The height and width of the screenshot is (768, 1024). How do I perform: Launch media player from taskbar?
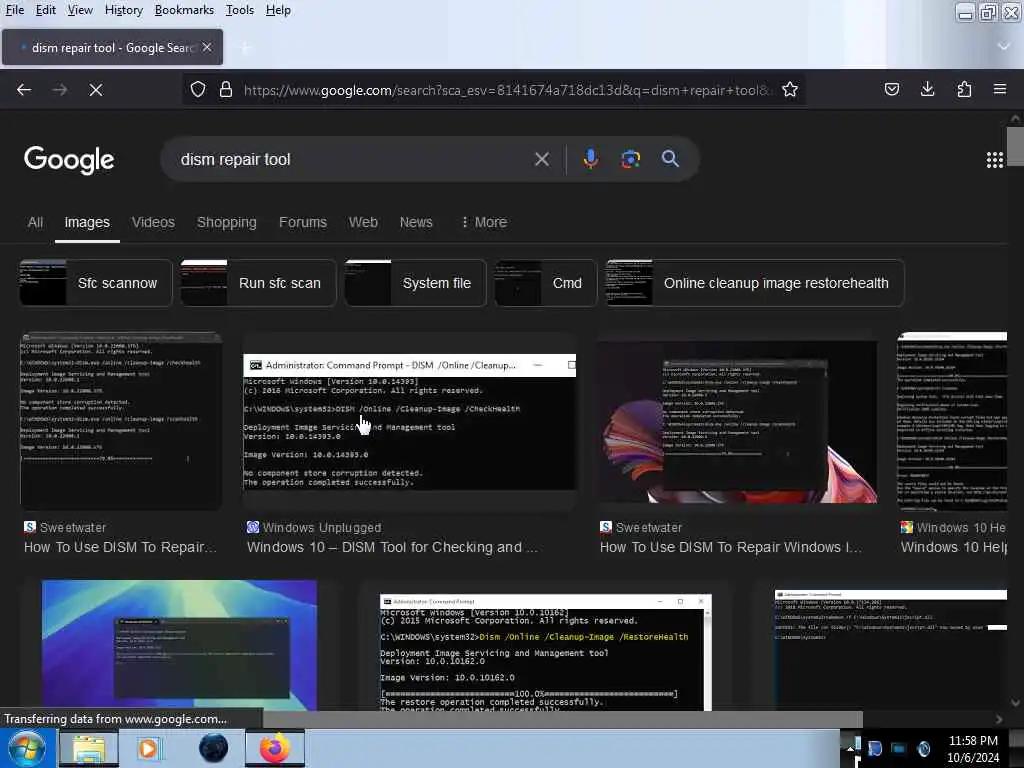150,748
